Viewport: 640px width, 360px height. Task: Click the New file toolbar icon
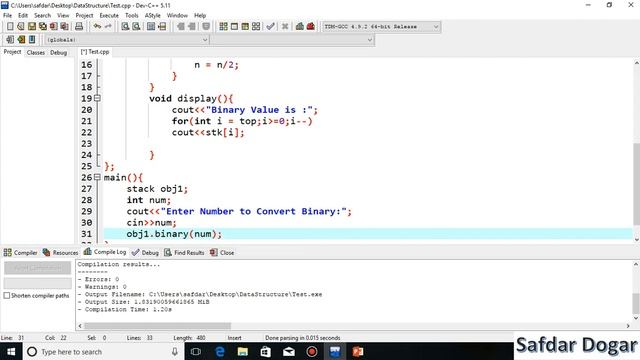[10, 27]
